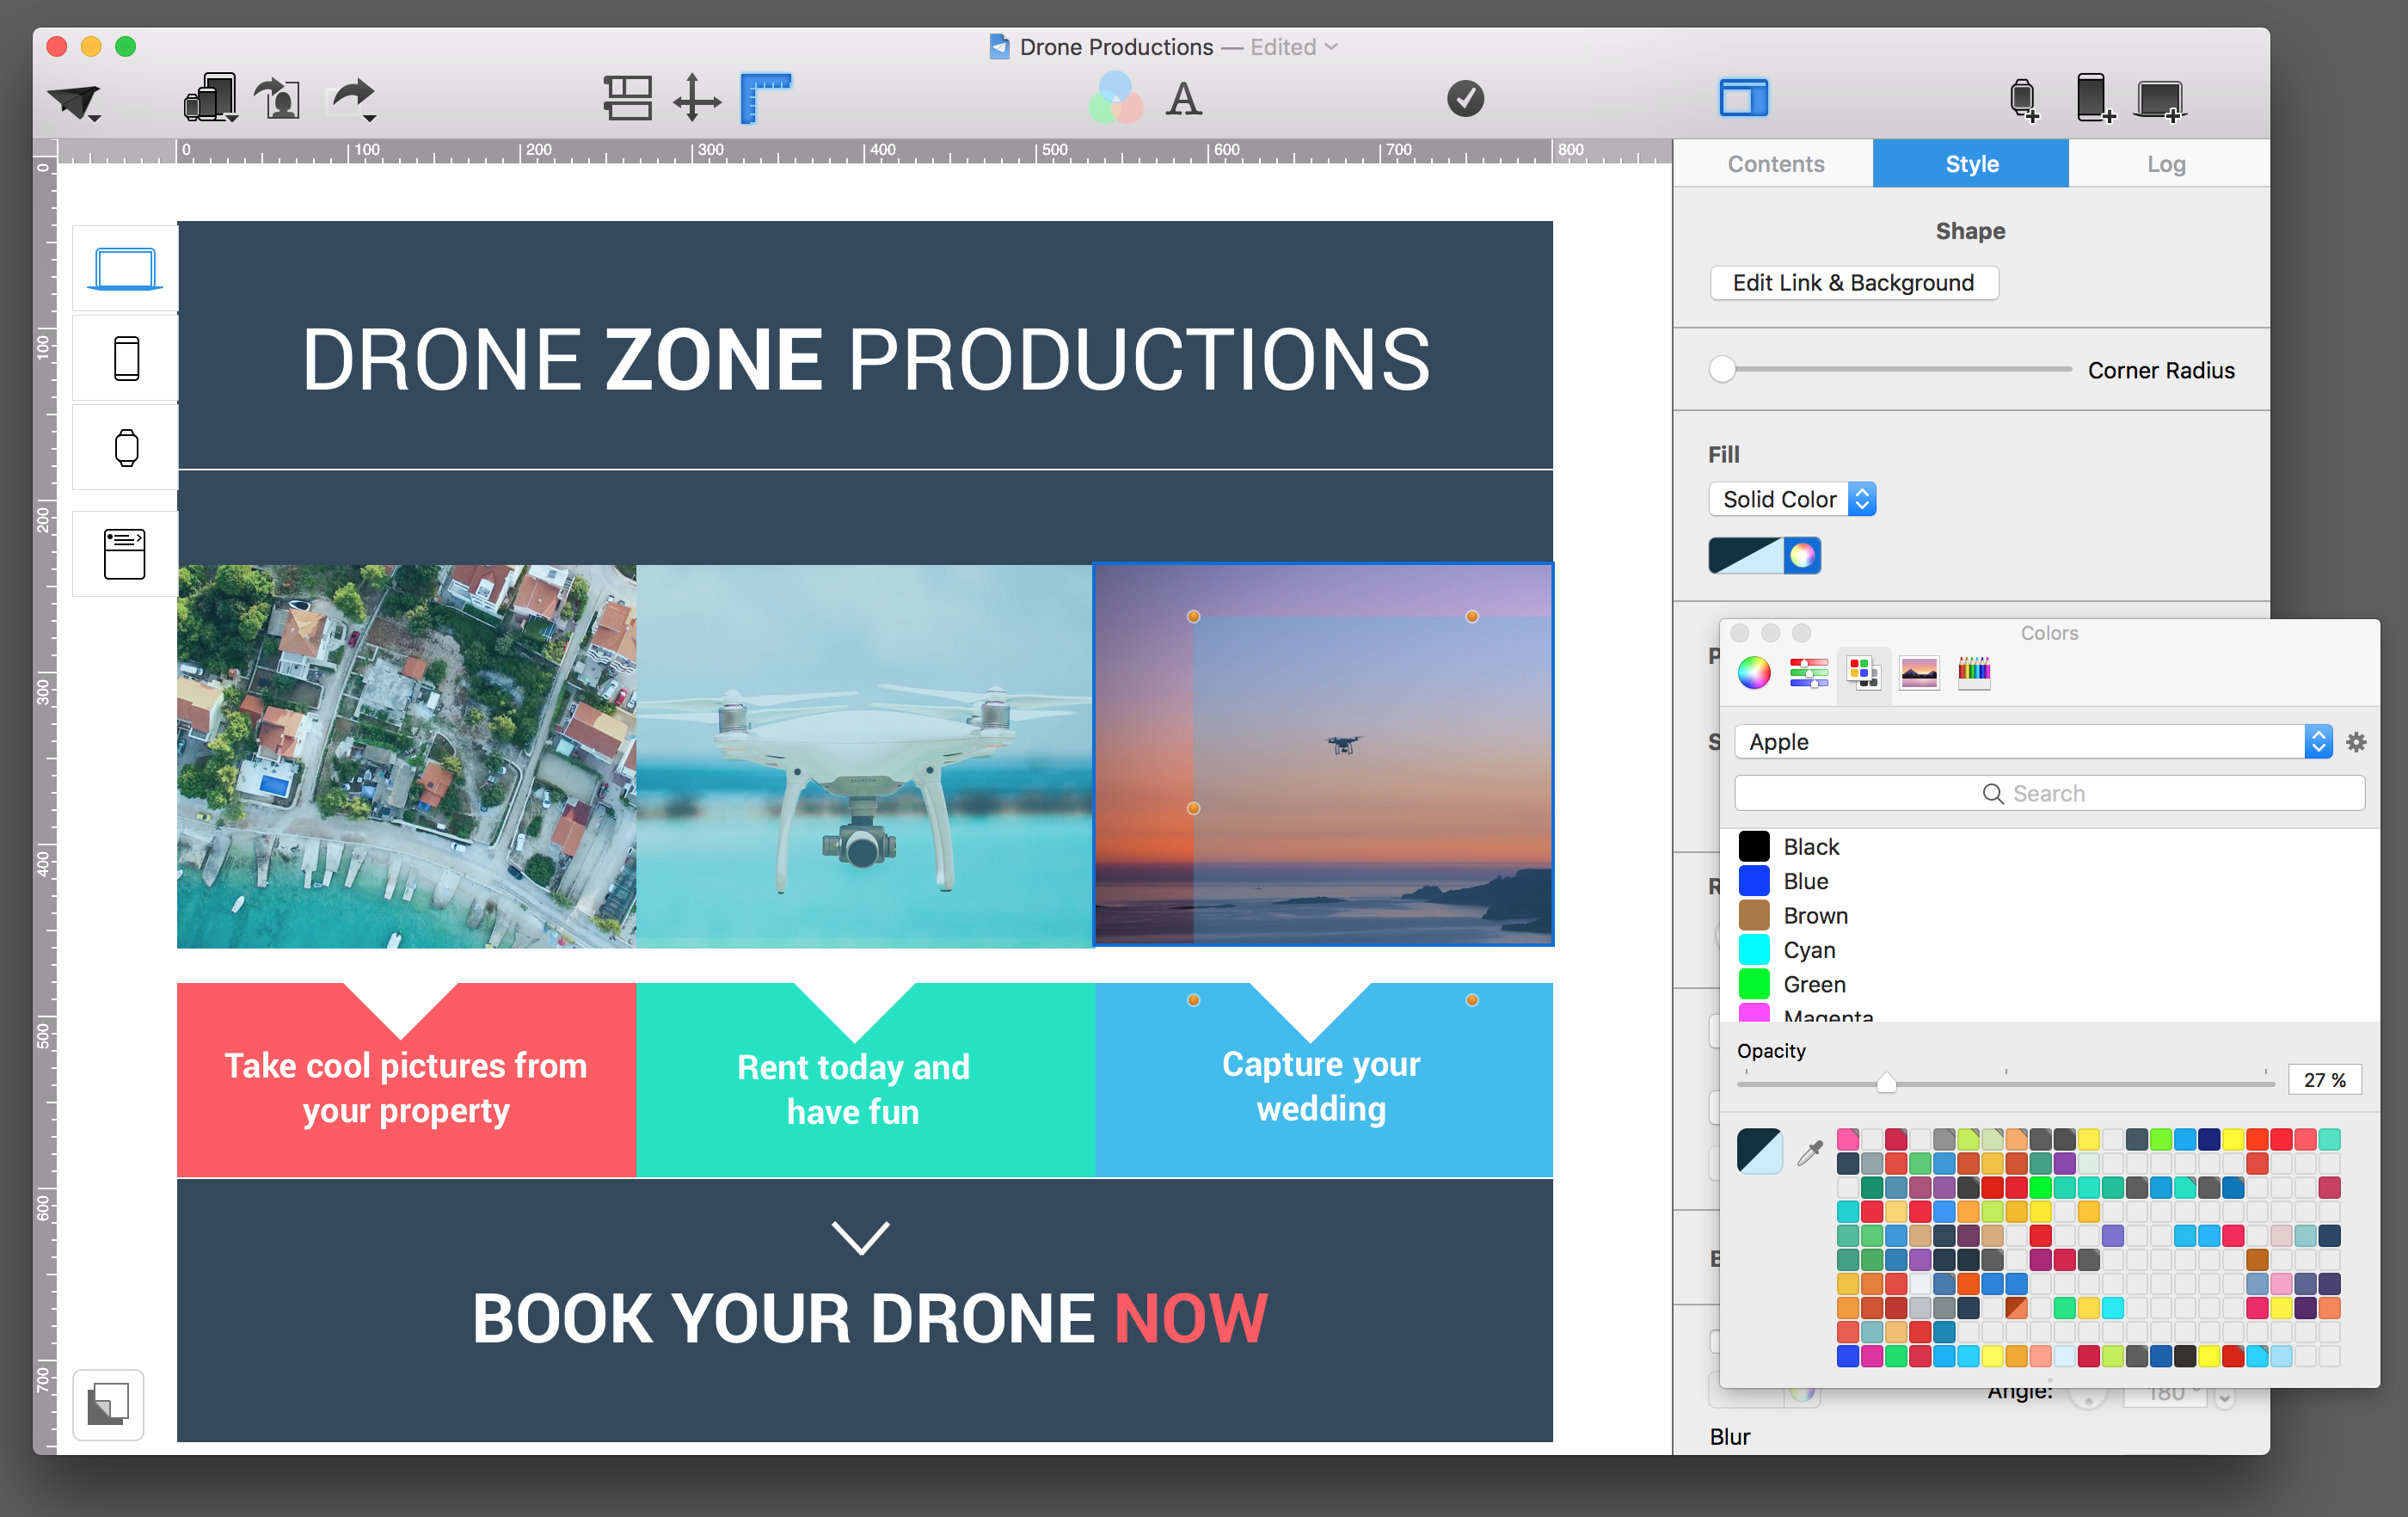Select the layout blocks tool icon

point(628,98)
